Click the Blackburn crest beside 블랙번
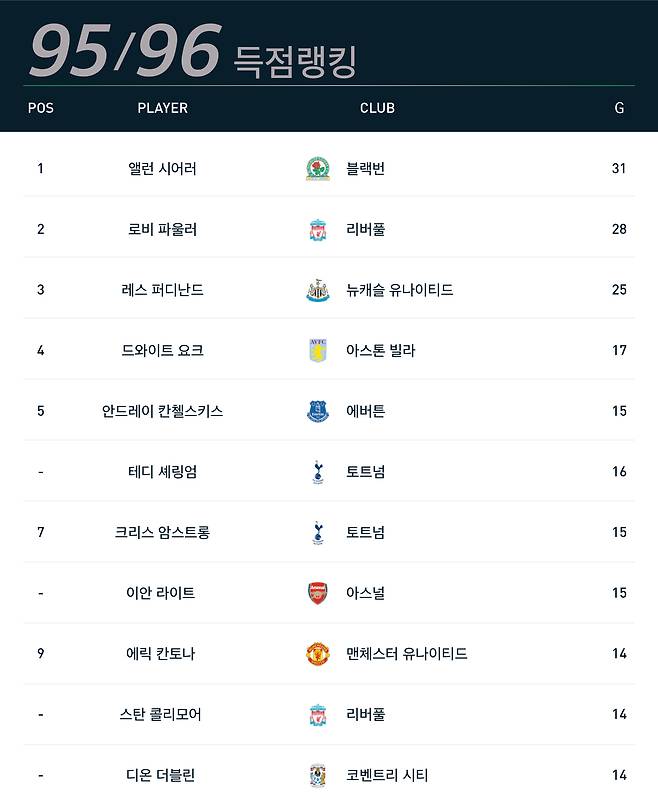The width and height of the screenshot is (658, 807). [318, 169]
